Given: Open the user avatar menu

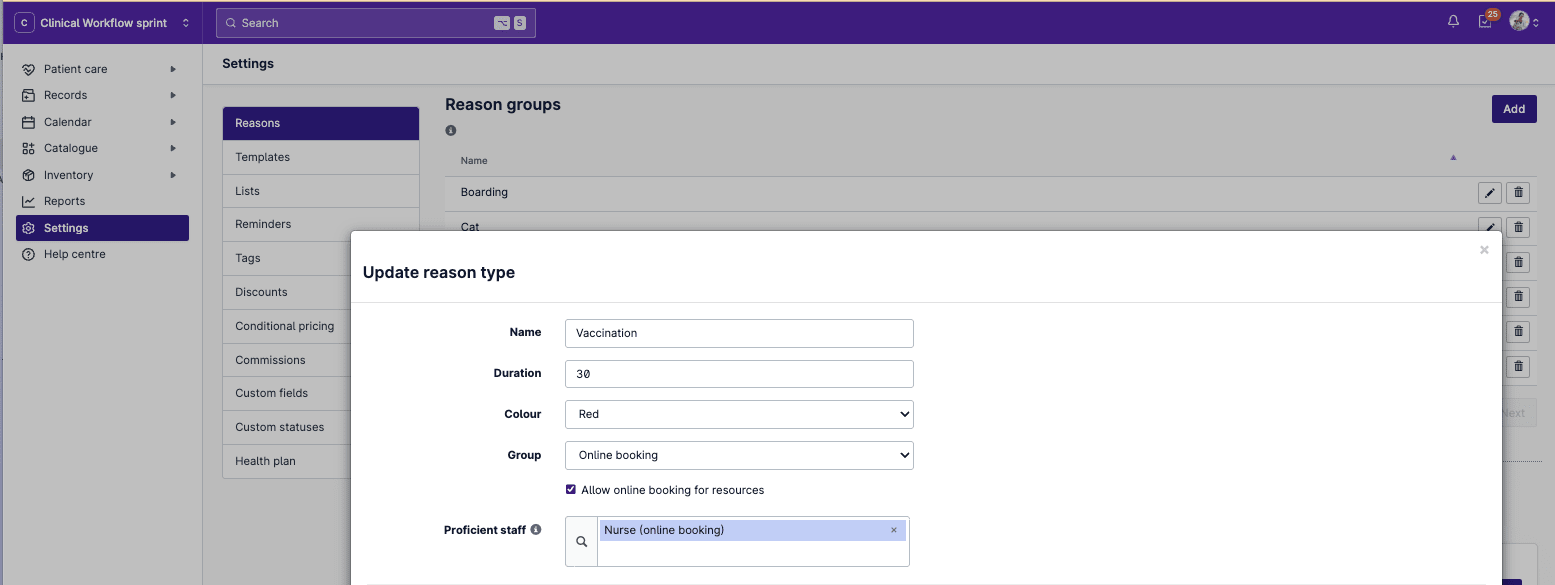Looking at the screenshot, I should coord(1524,22).
